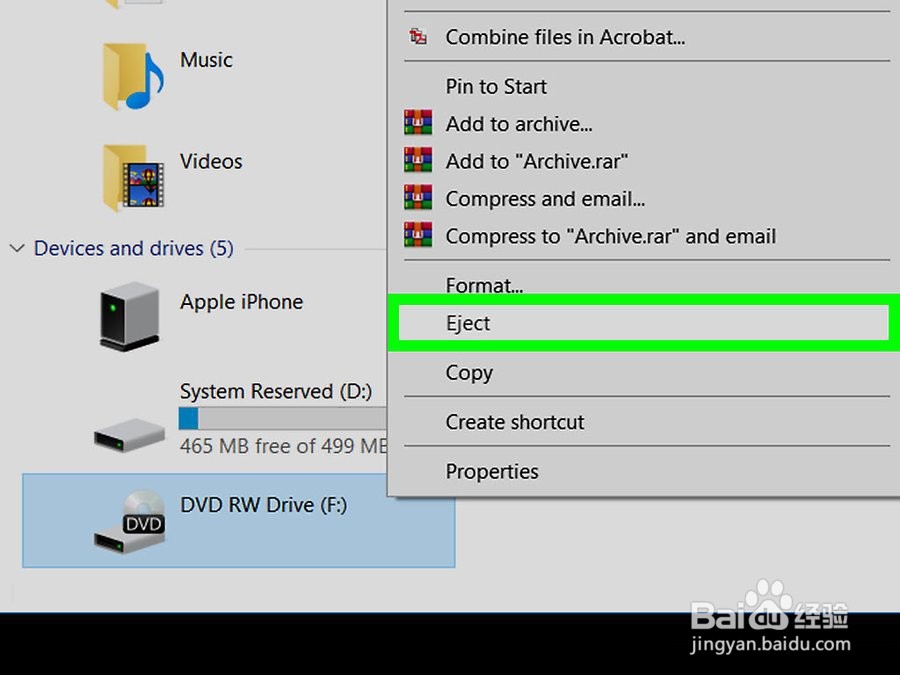Choose Eject from the context menu
Screen dimensions: 900x675
[643, 323]
